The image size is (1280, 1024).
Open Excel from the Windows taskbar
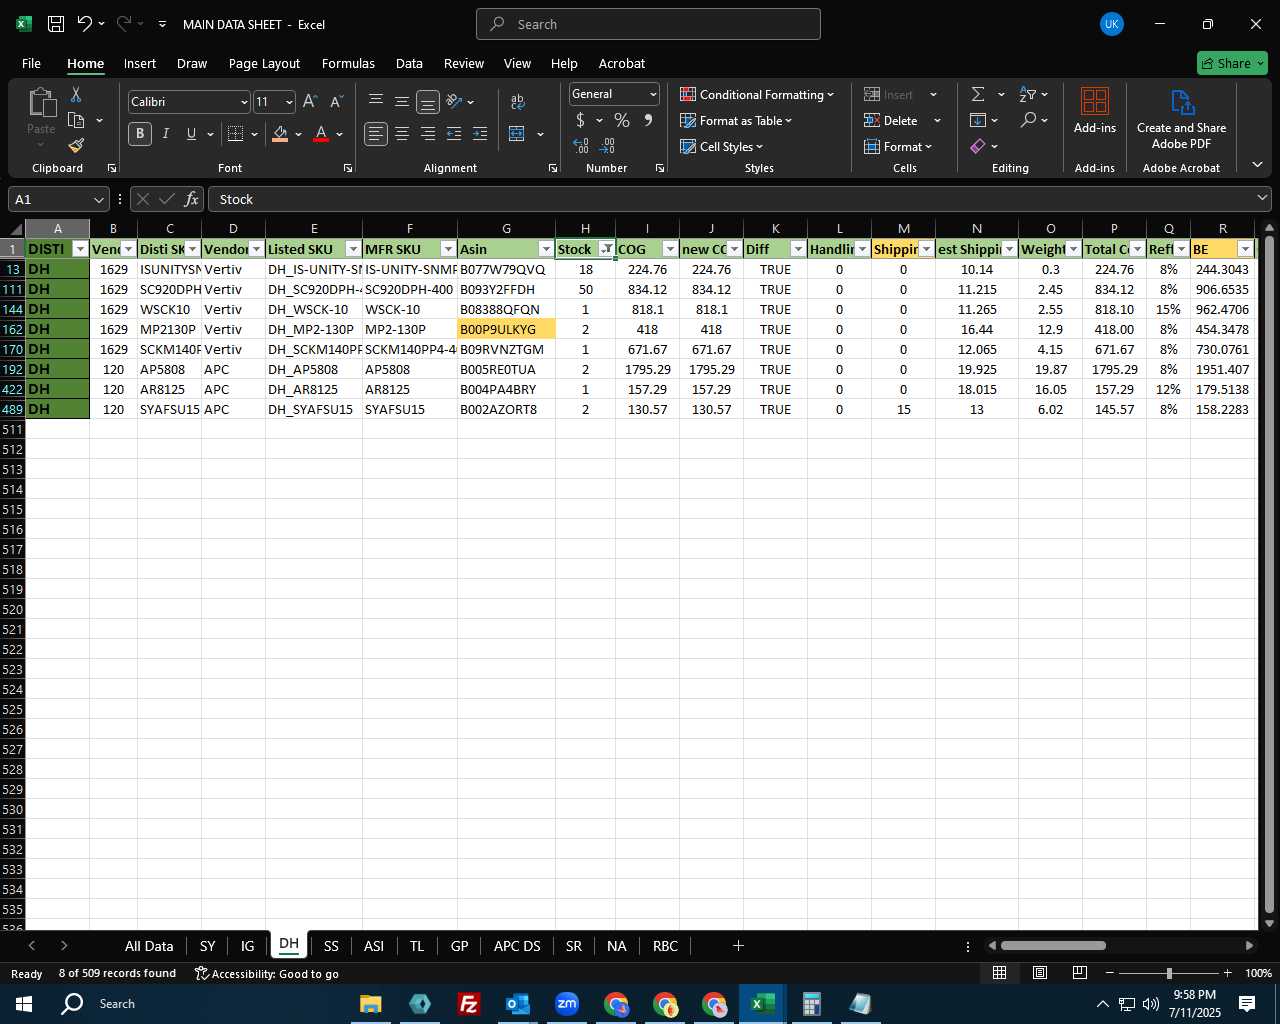(762, 1003)
